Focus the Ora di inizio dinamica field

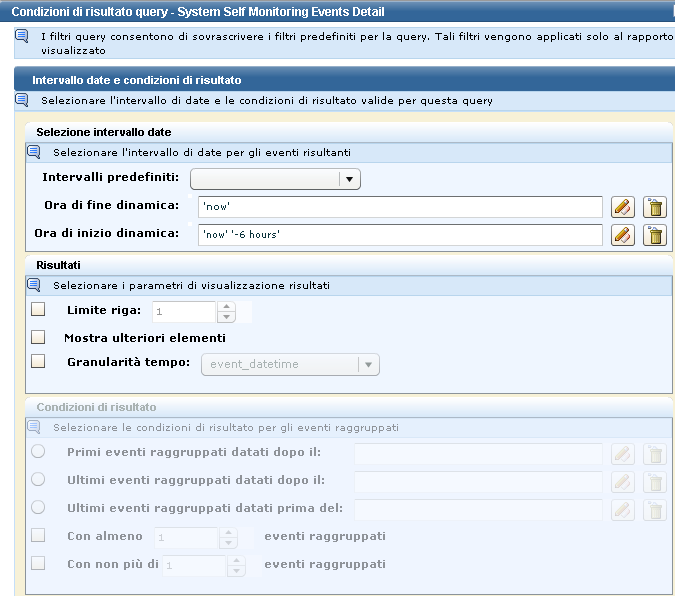400,235
